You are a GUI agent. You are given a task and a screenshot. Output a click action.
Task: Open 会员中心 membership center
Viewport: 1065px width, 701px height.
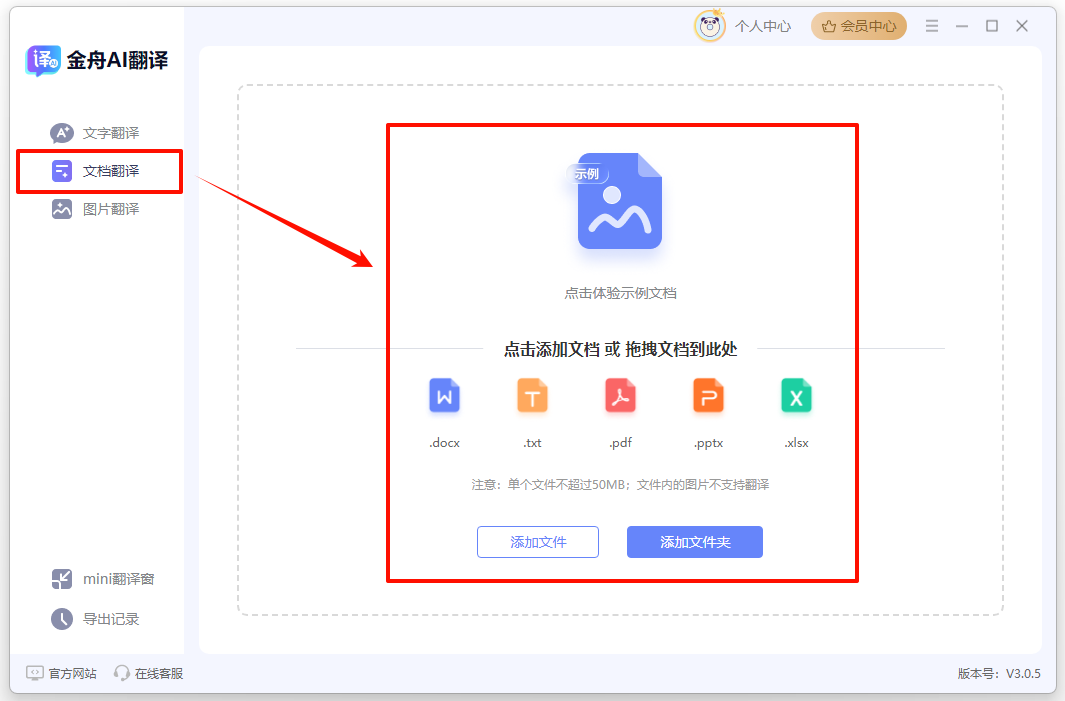[x=858, y=25]
